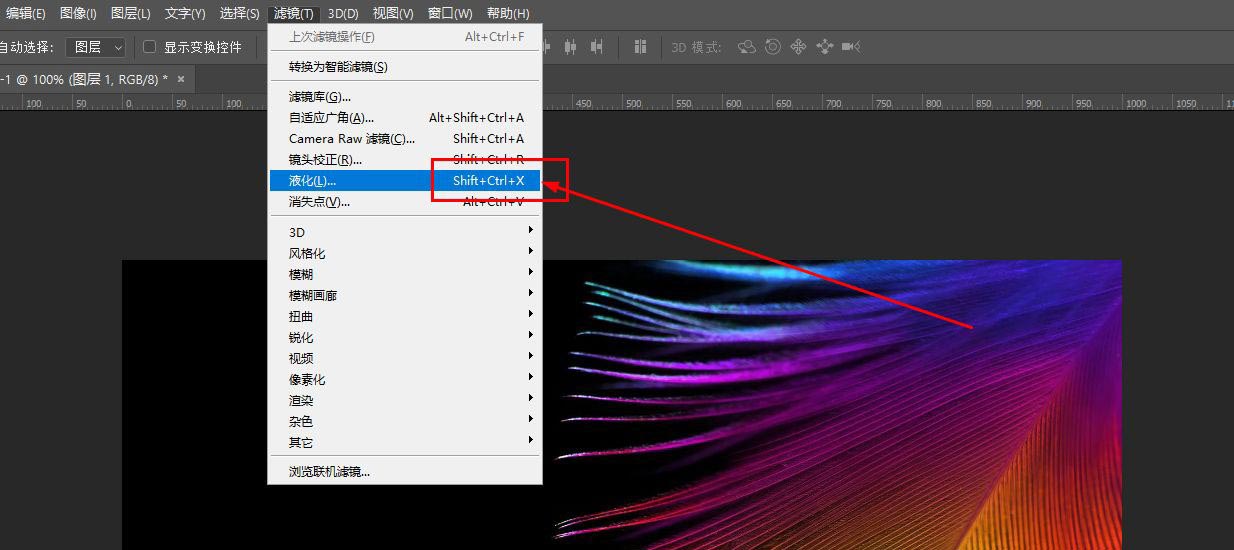Expand the 锐化 submenu
This screenshot has height=550, width=1234.
point(405,337)
